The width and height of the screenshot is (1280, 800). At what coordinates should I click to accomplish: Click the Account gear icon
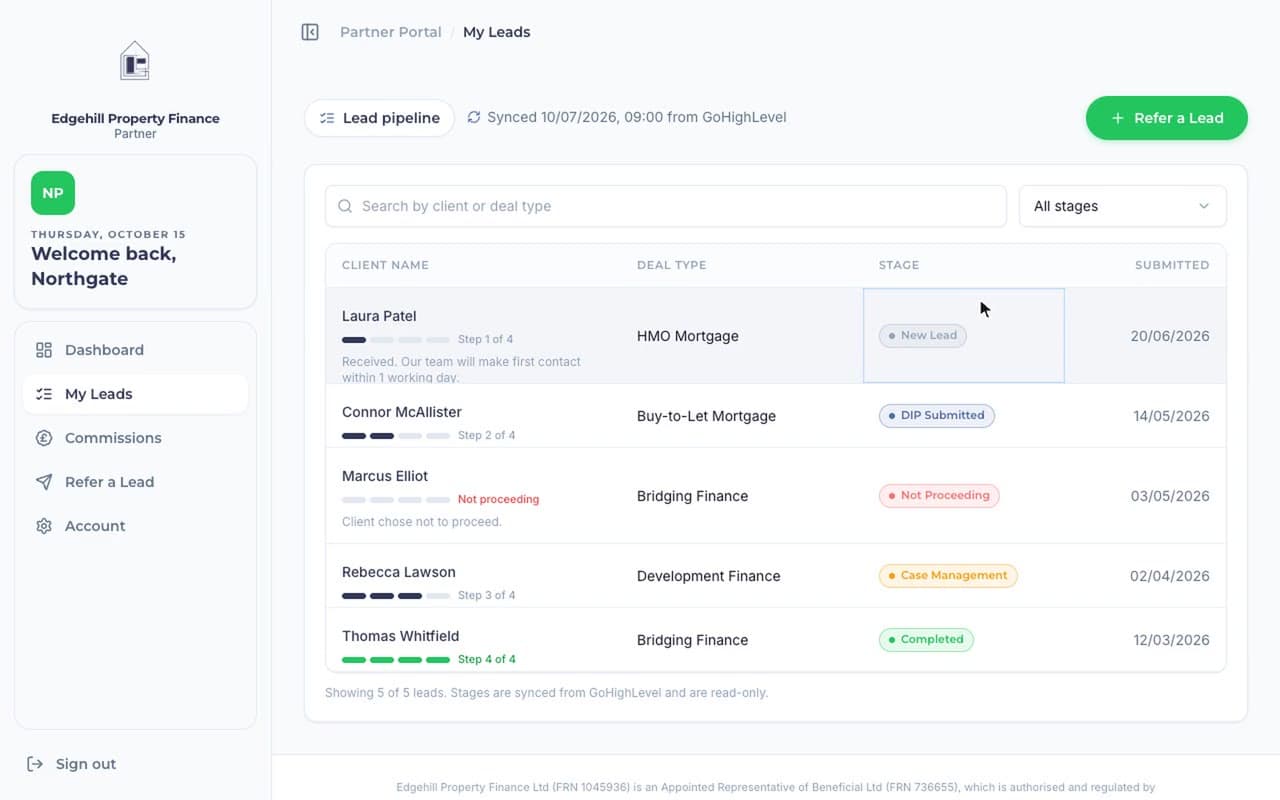coord(44,526)
